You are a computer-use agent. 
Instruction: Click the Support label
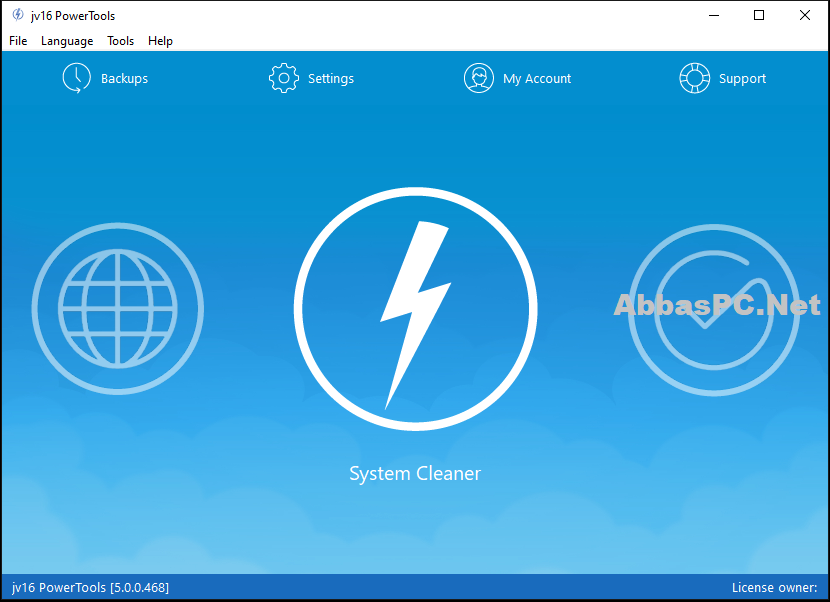pyautogui.click(x=742, y=78)
